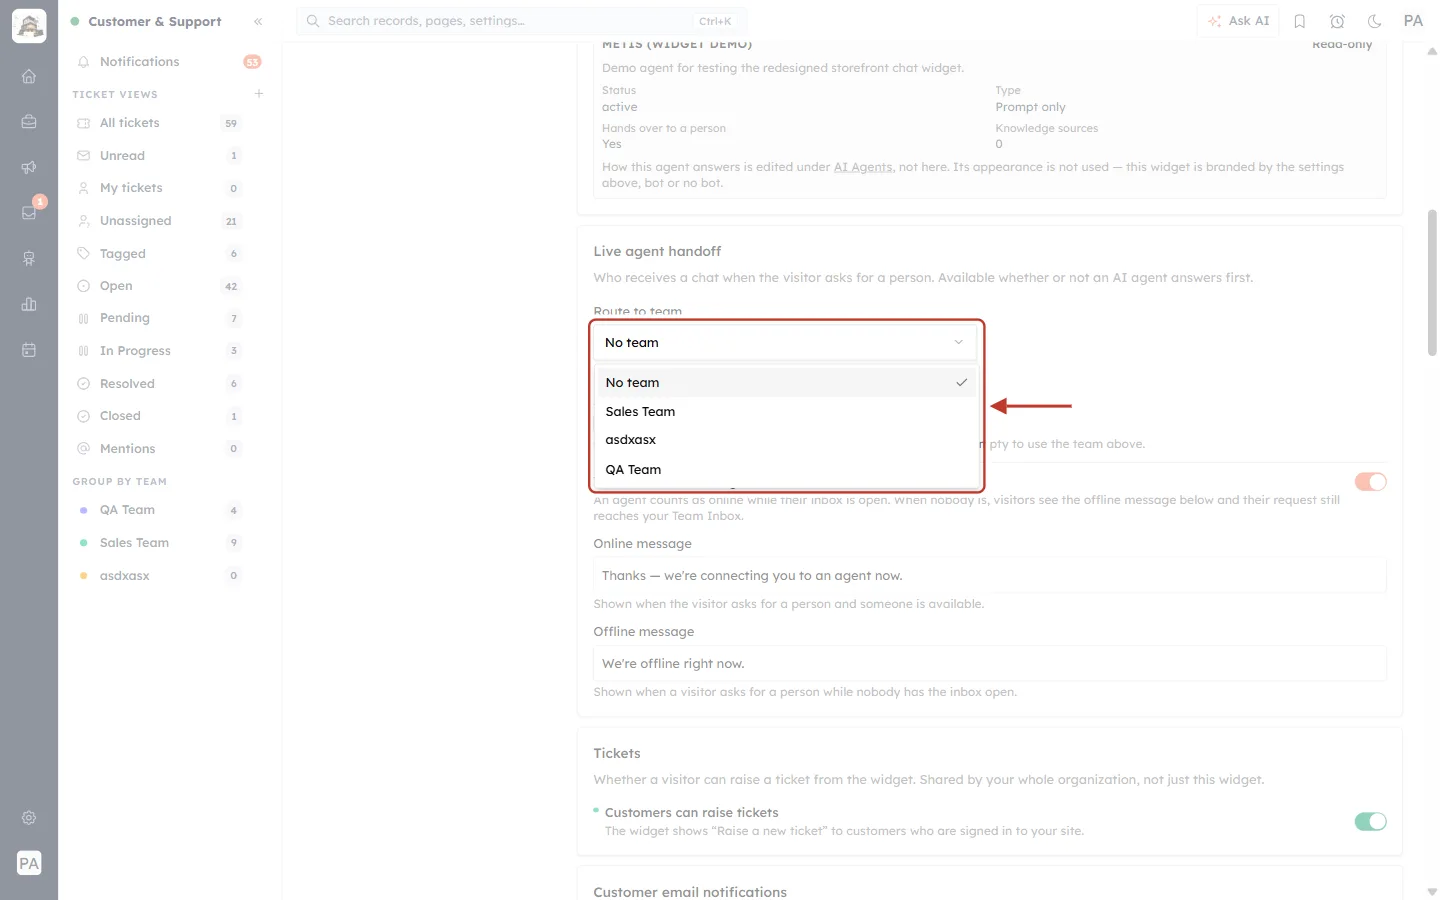Open the Resolved tickets view

pos(160,384)
